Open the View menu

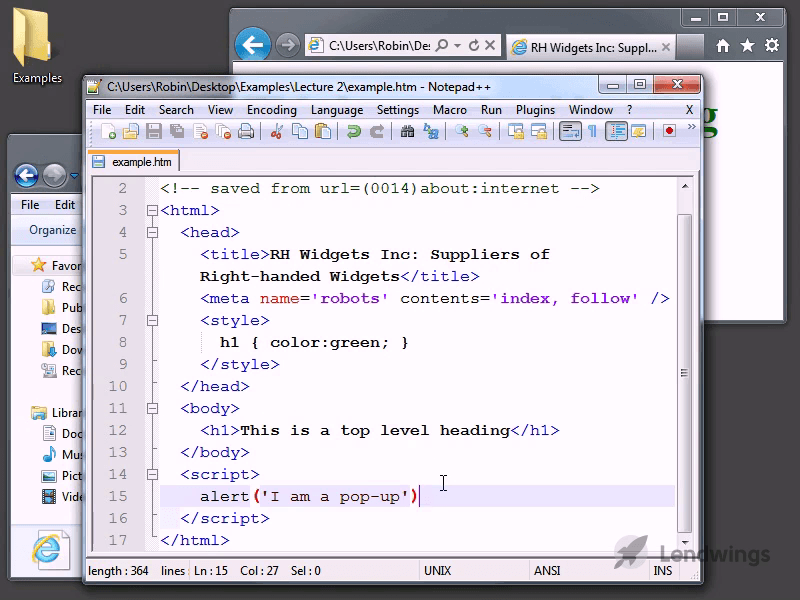pyautogui.click(x=220, y=110)
